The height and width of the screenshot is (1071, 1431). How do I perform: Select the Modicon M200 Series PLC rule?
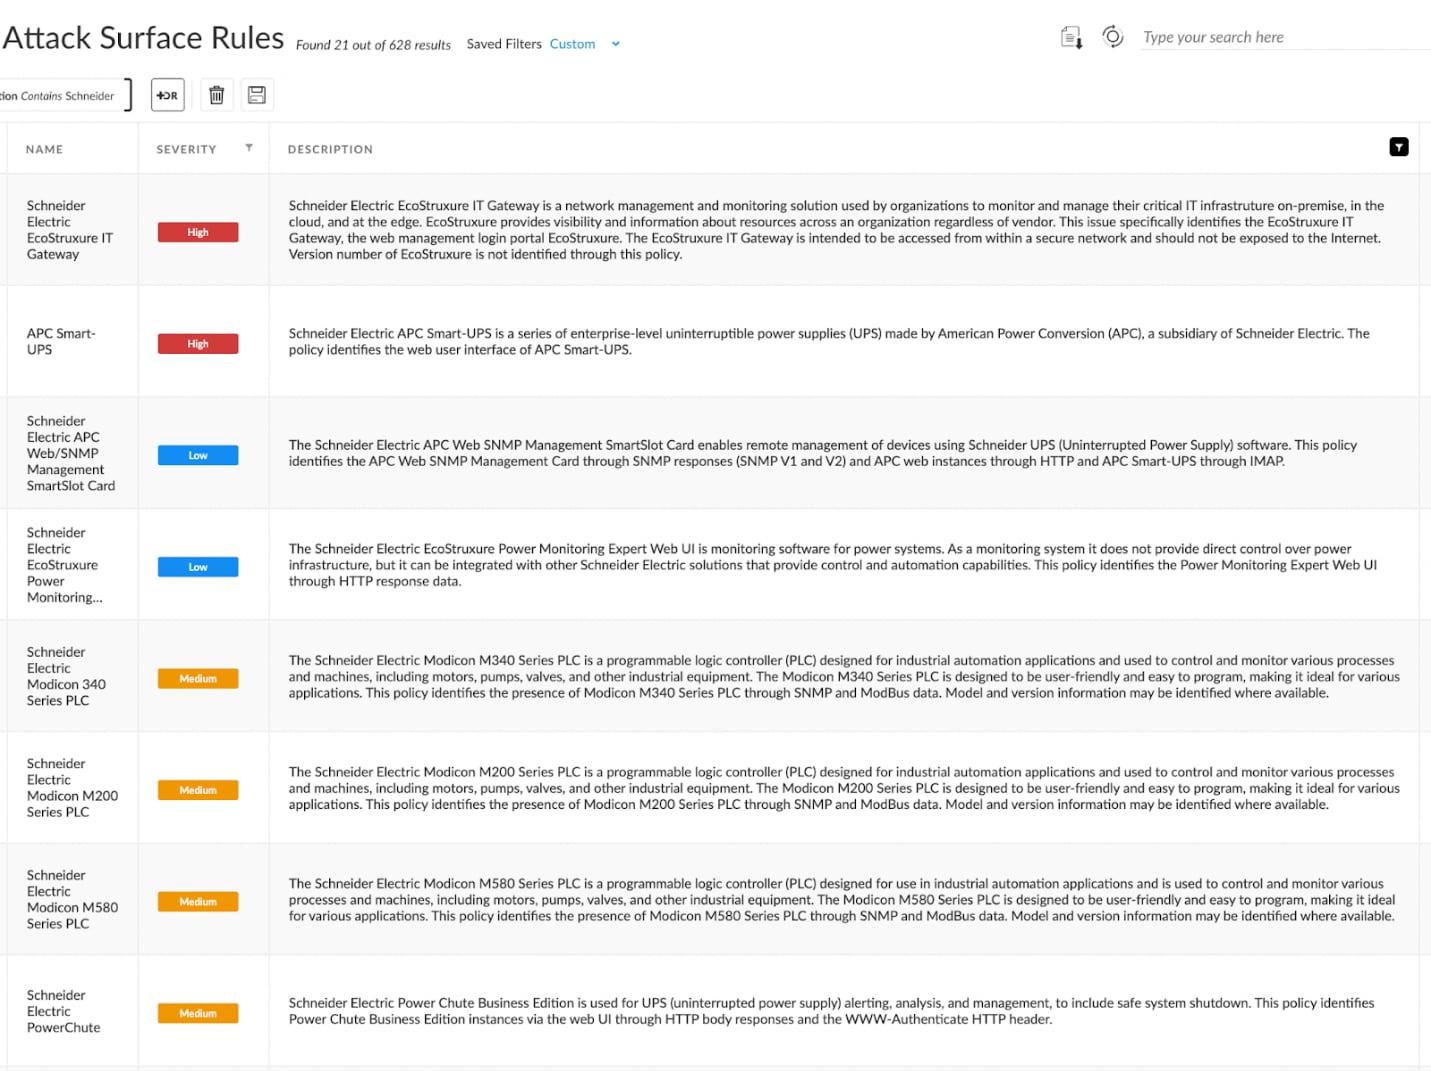pos(72,788)
